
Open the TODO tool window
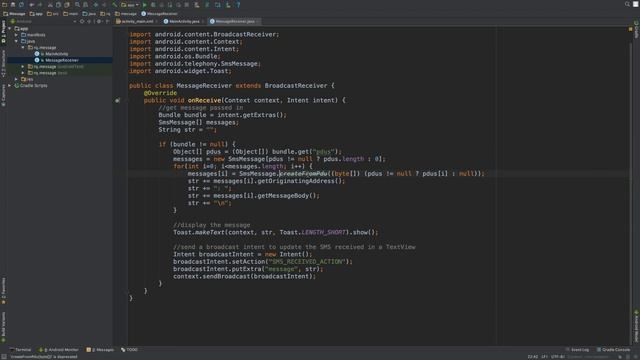[x=130, y=350]
